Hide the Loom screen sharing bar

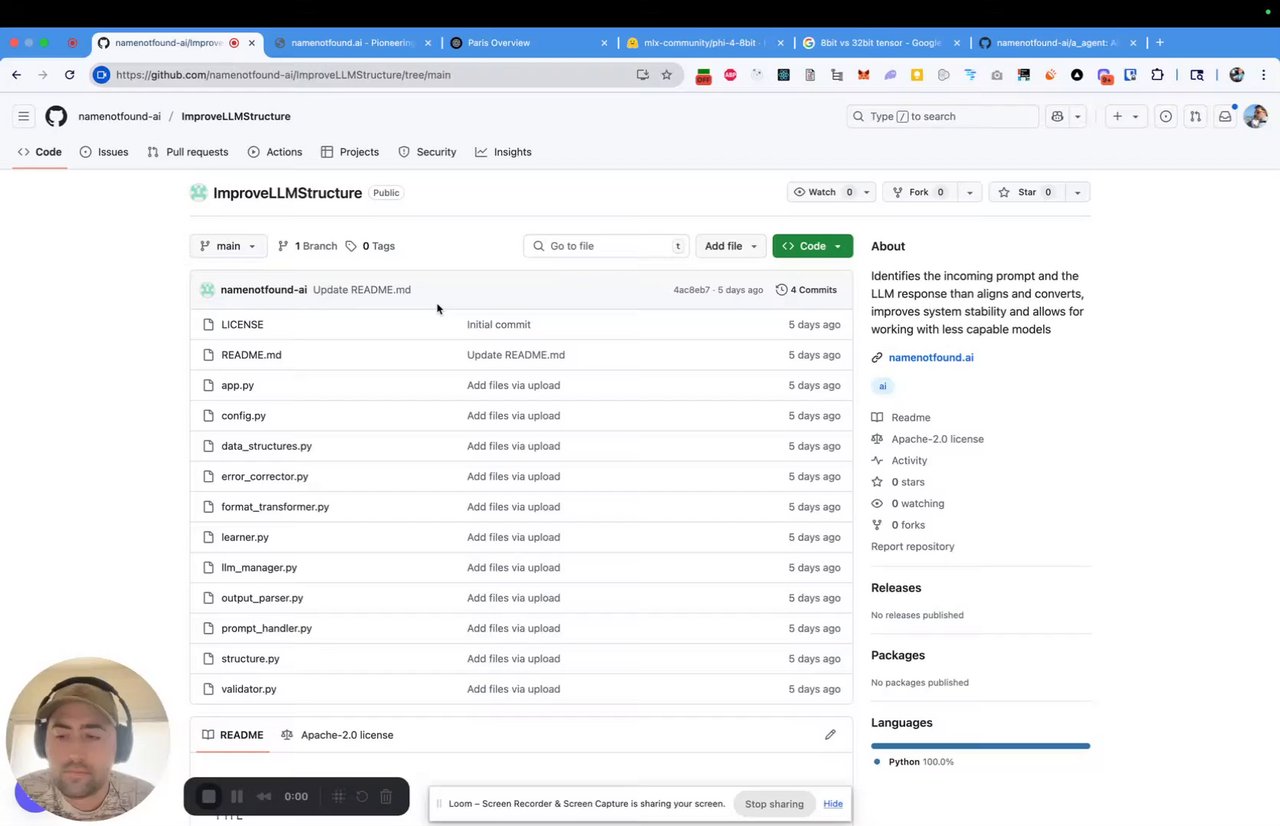click(x=833, y=804)
